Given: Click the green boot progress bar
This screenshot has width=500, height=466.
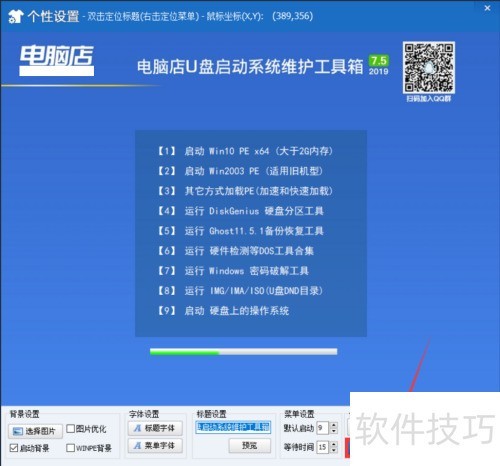Looking at the screenshot, I should pos(244,352).
